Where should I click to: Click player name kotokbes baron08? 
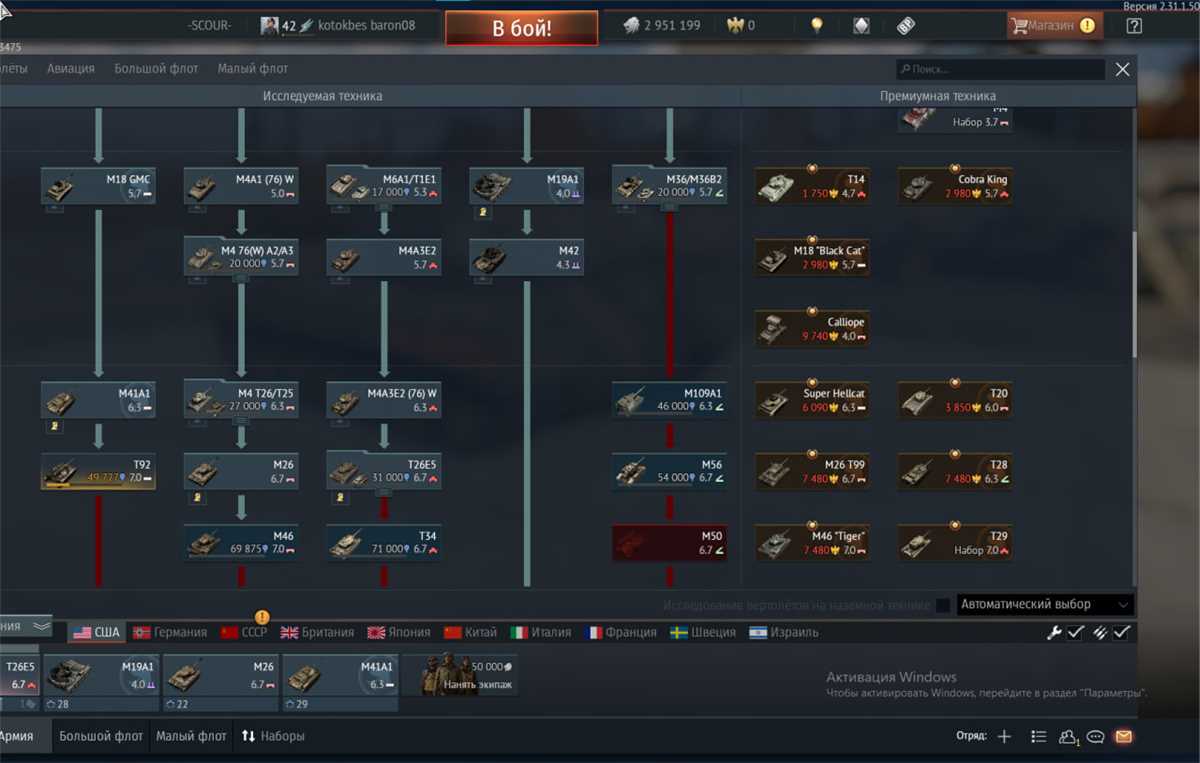click(366, 26)
